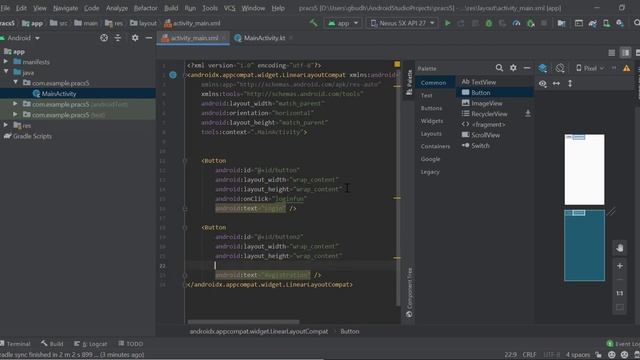Minimize the Palette panel with dash icon

click(x=527, y=68)
